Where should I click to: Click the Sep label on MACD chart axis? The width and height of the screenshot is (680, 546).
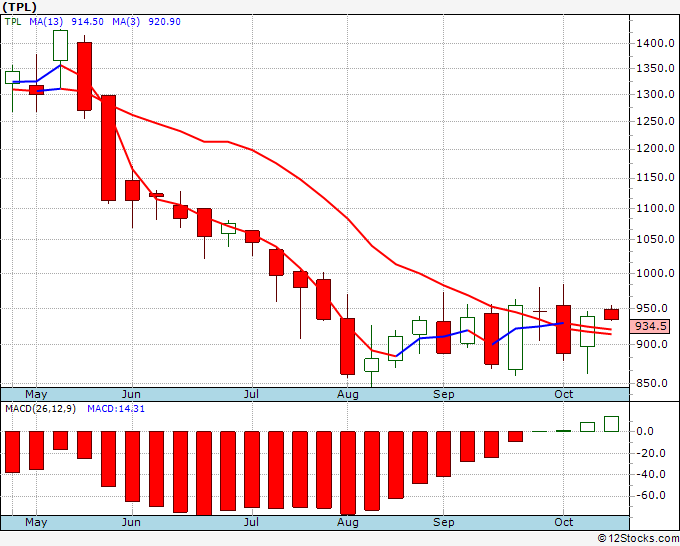click(x=444, y=523)
